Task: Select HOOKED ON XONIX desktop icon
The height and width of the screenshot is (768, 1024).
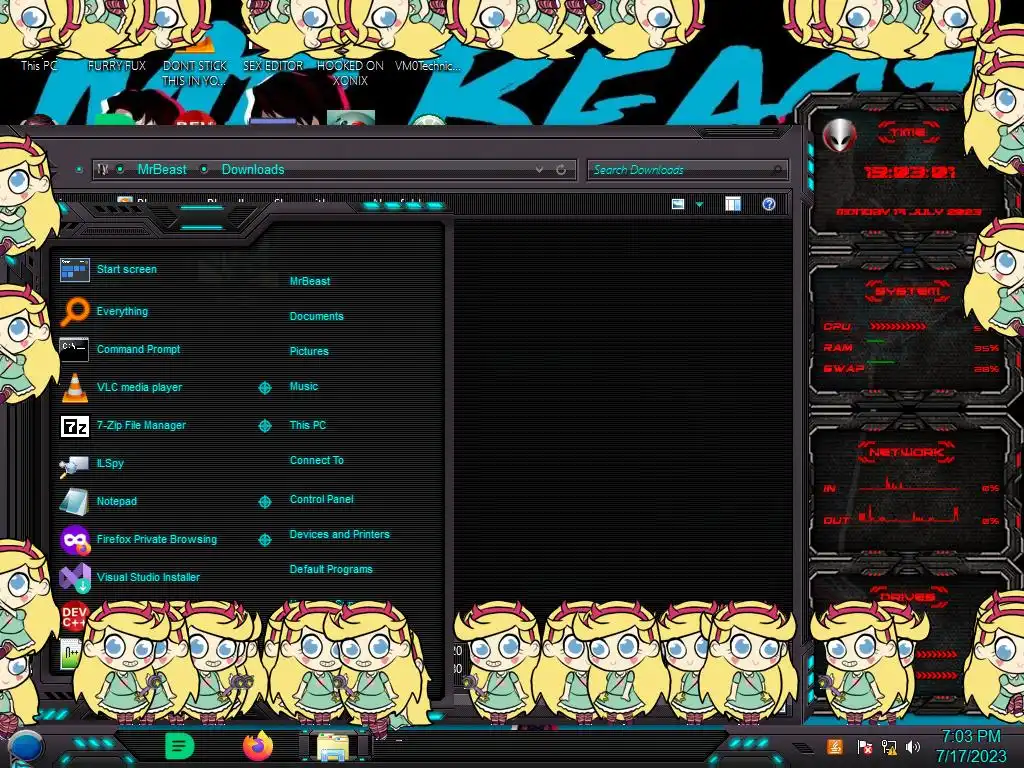Action: [350, 73]
